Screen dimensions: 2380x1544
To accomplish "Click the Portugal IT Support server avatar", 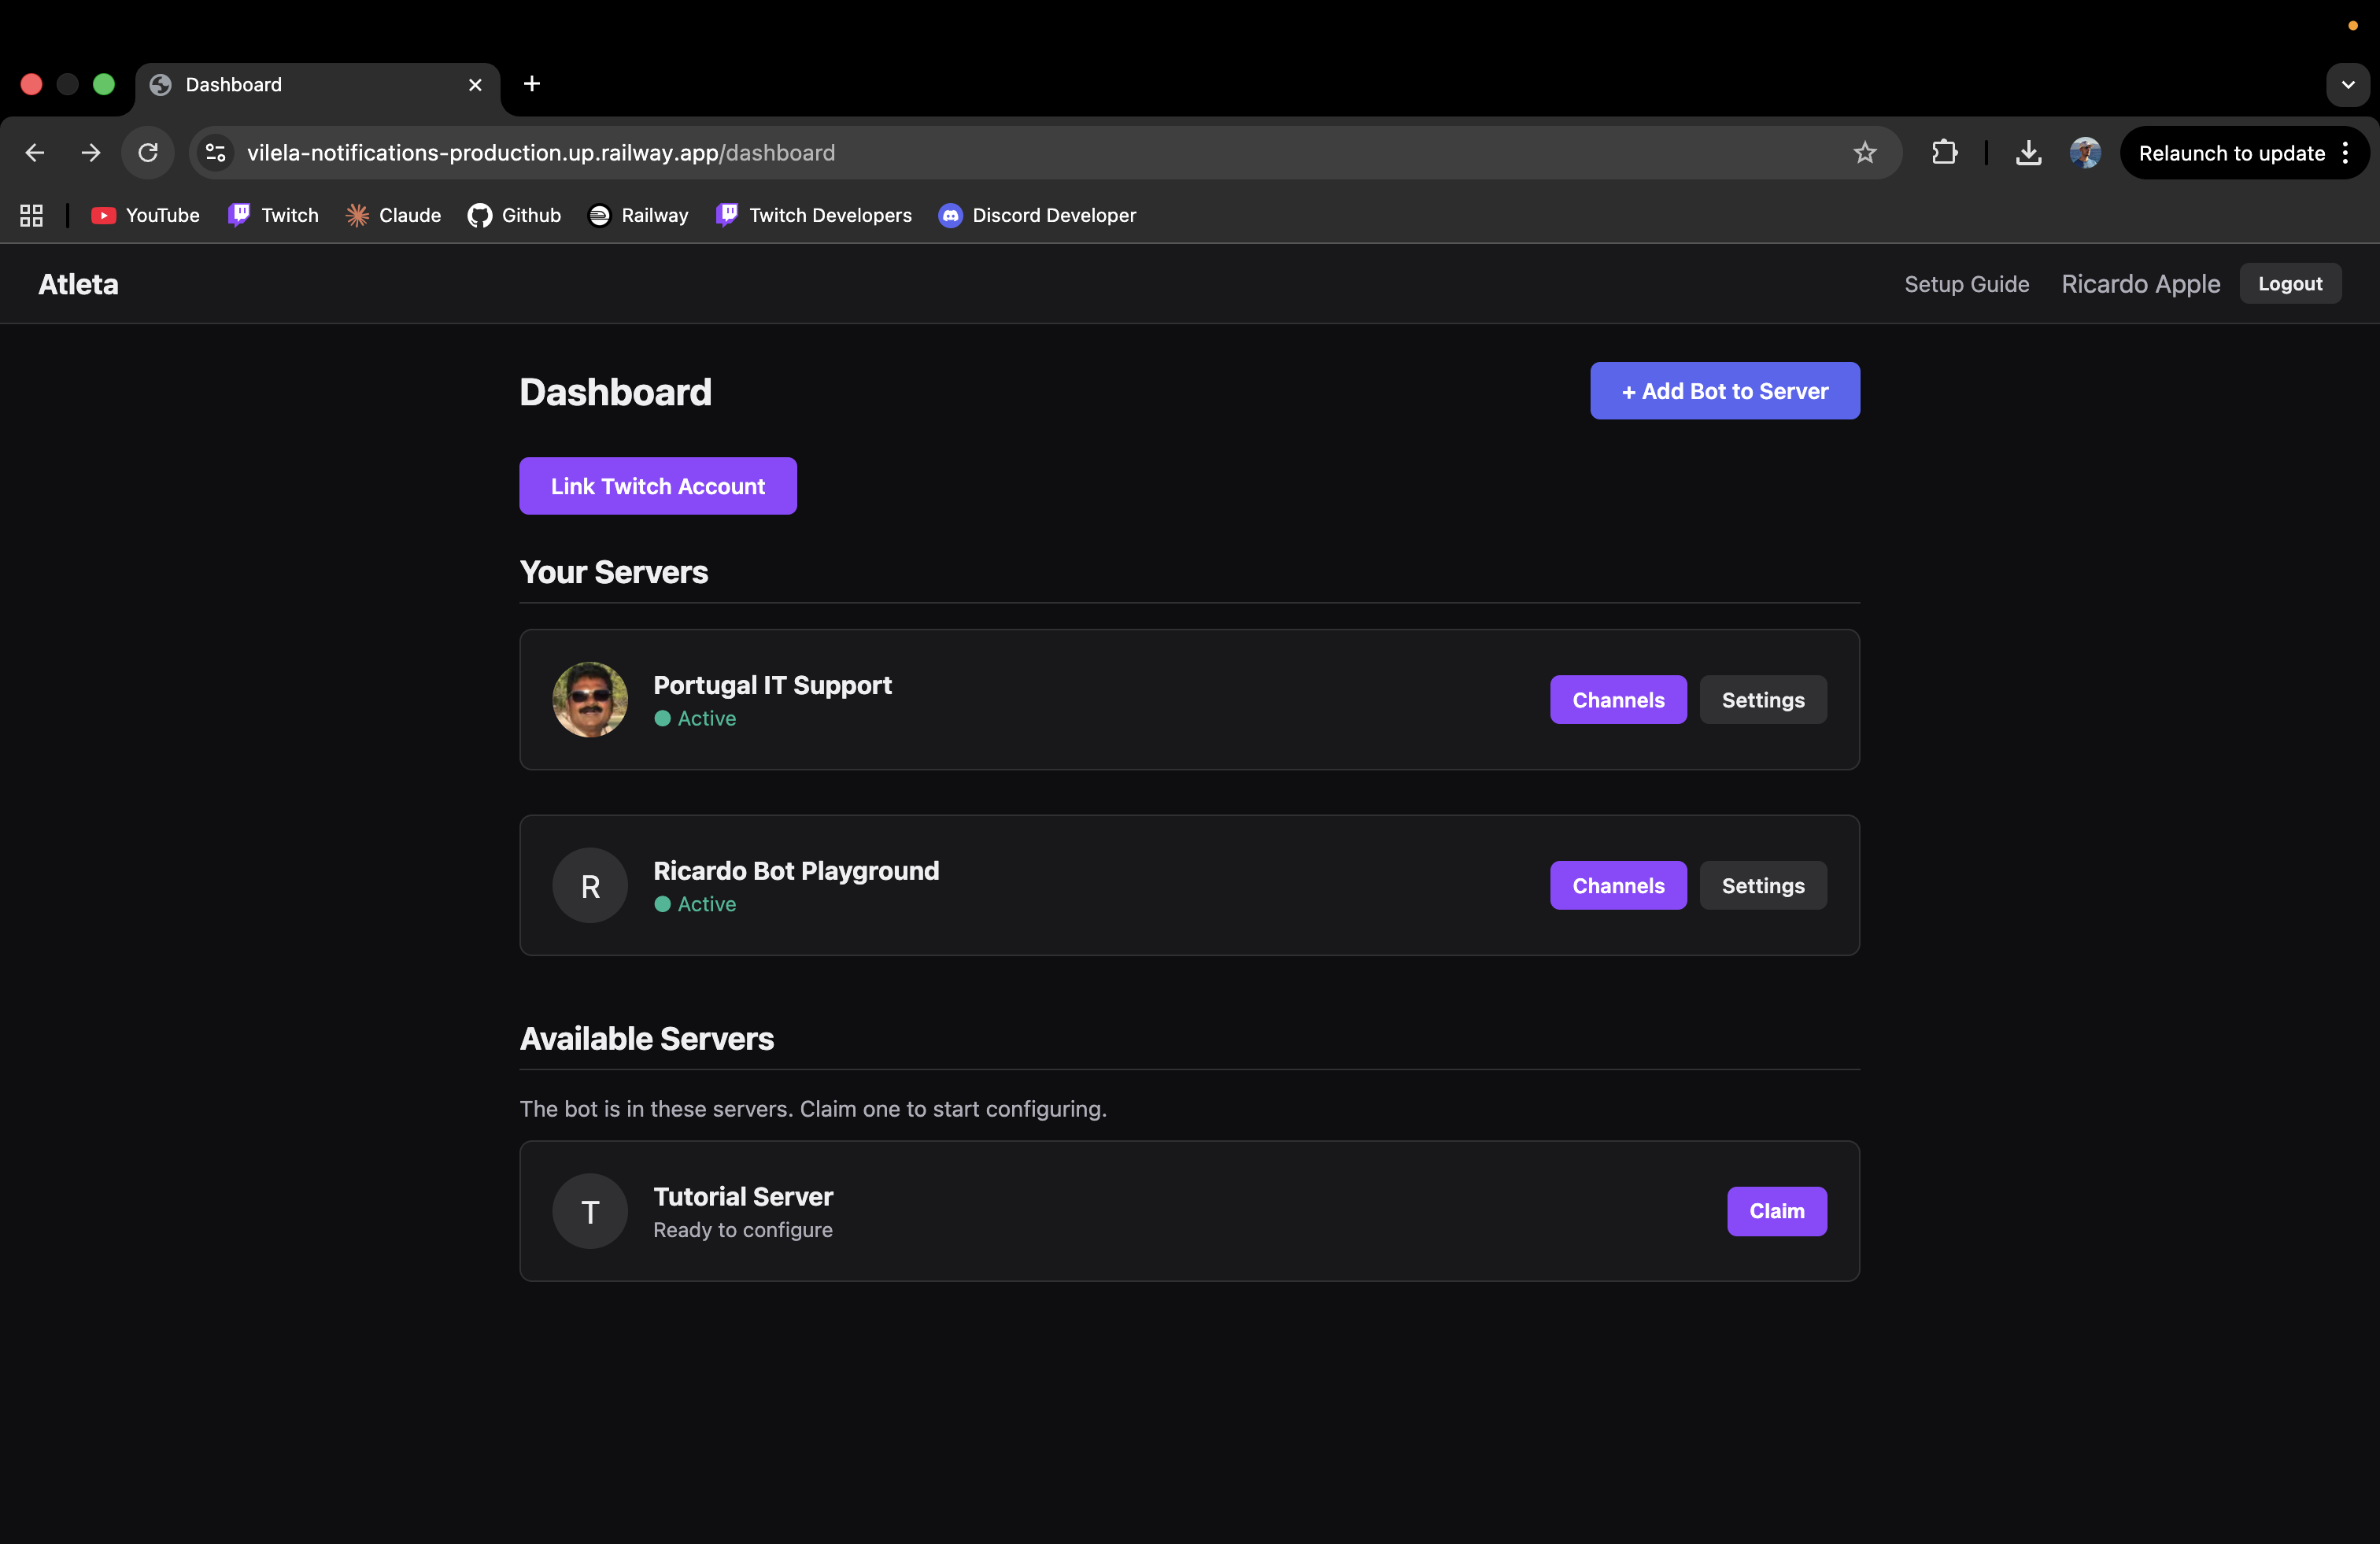I will (590, 699).
